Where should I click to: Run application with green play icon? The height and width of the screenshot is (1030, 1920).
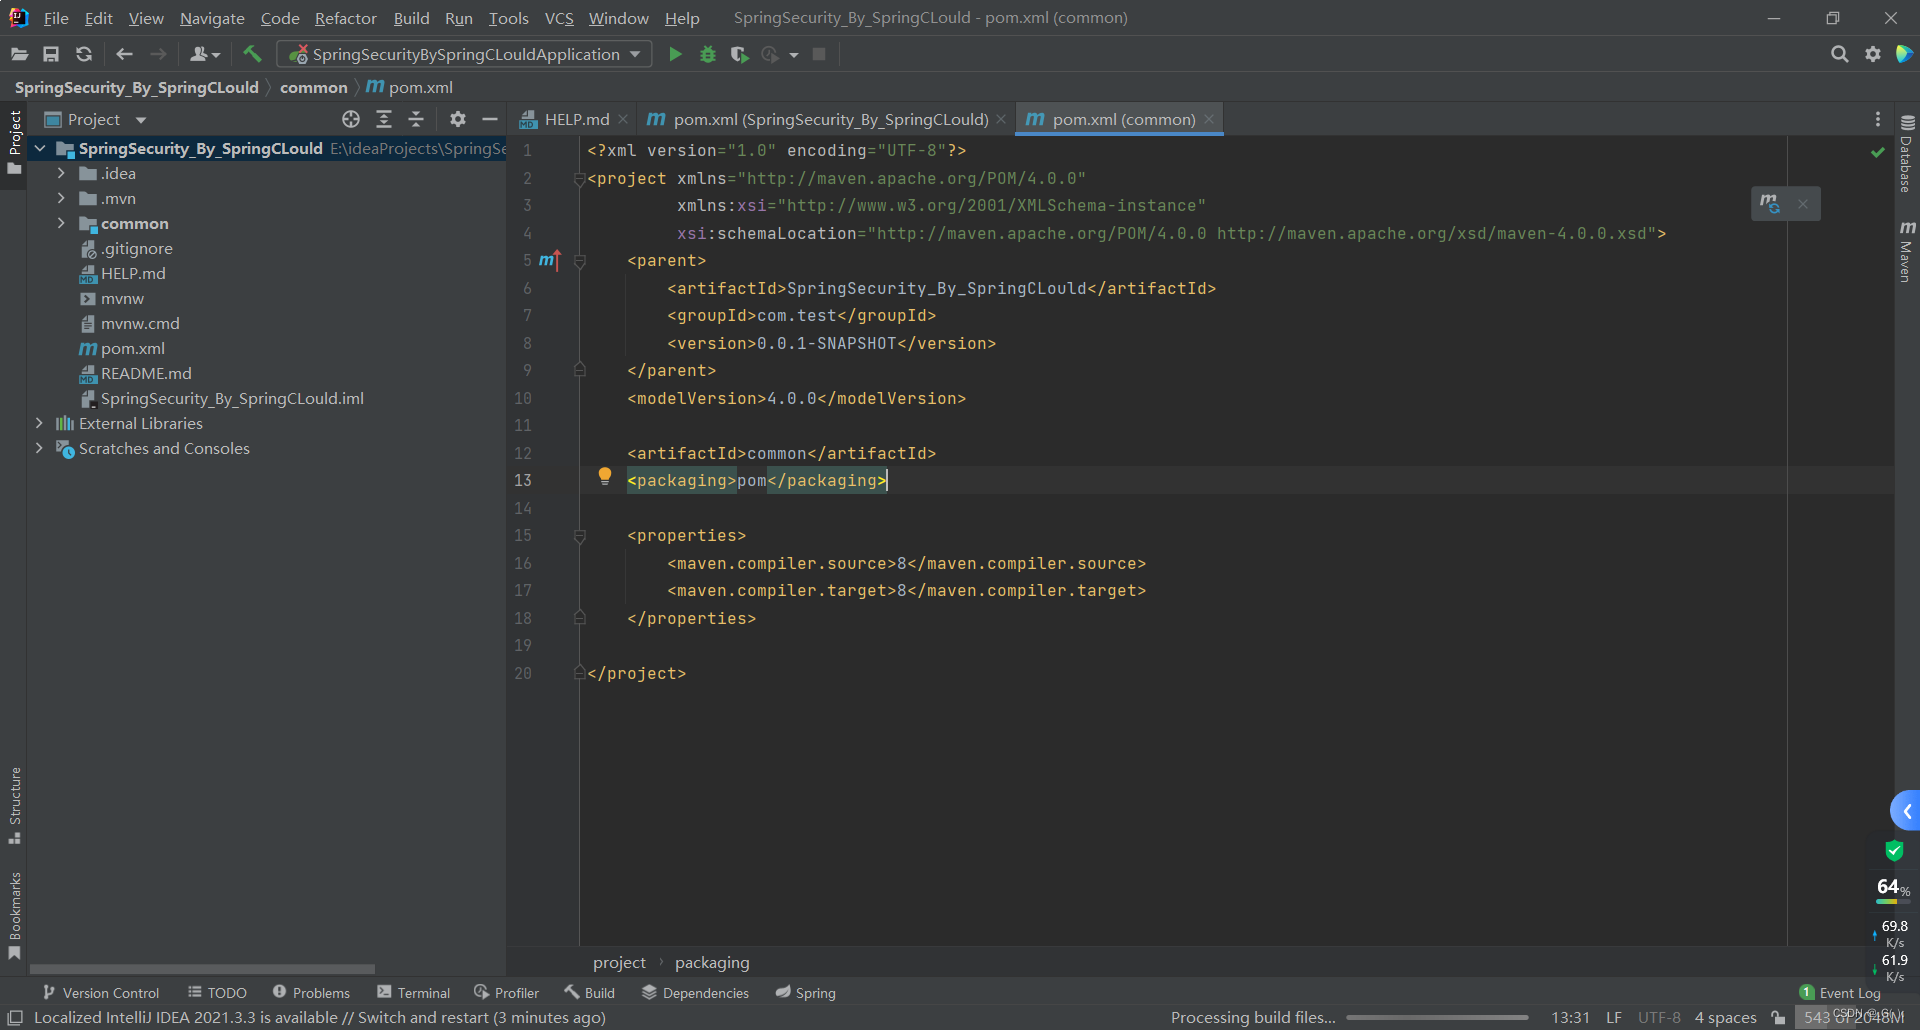coord(675,54)
